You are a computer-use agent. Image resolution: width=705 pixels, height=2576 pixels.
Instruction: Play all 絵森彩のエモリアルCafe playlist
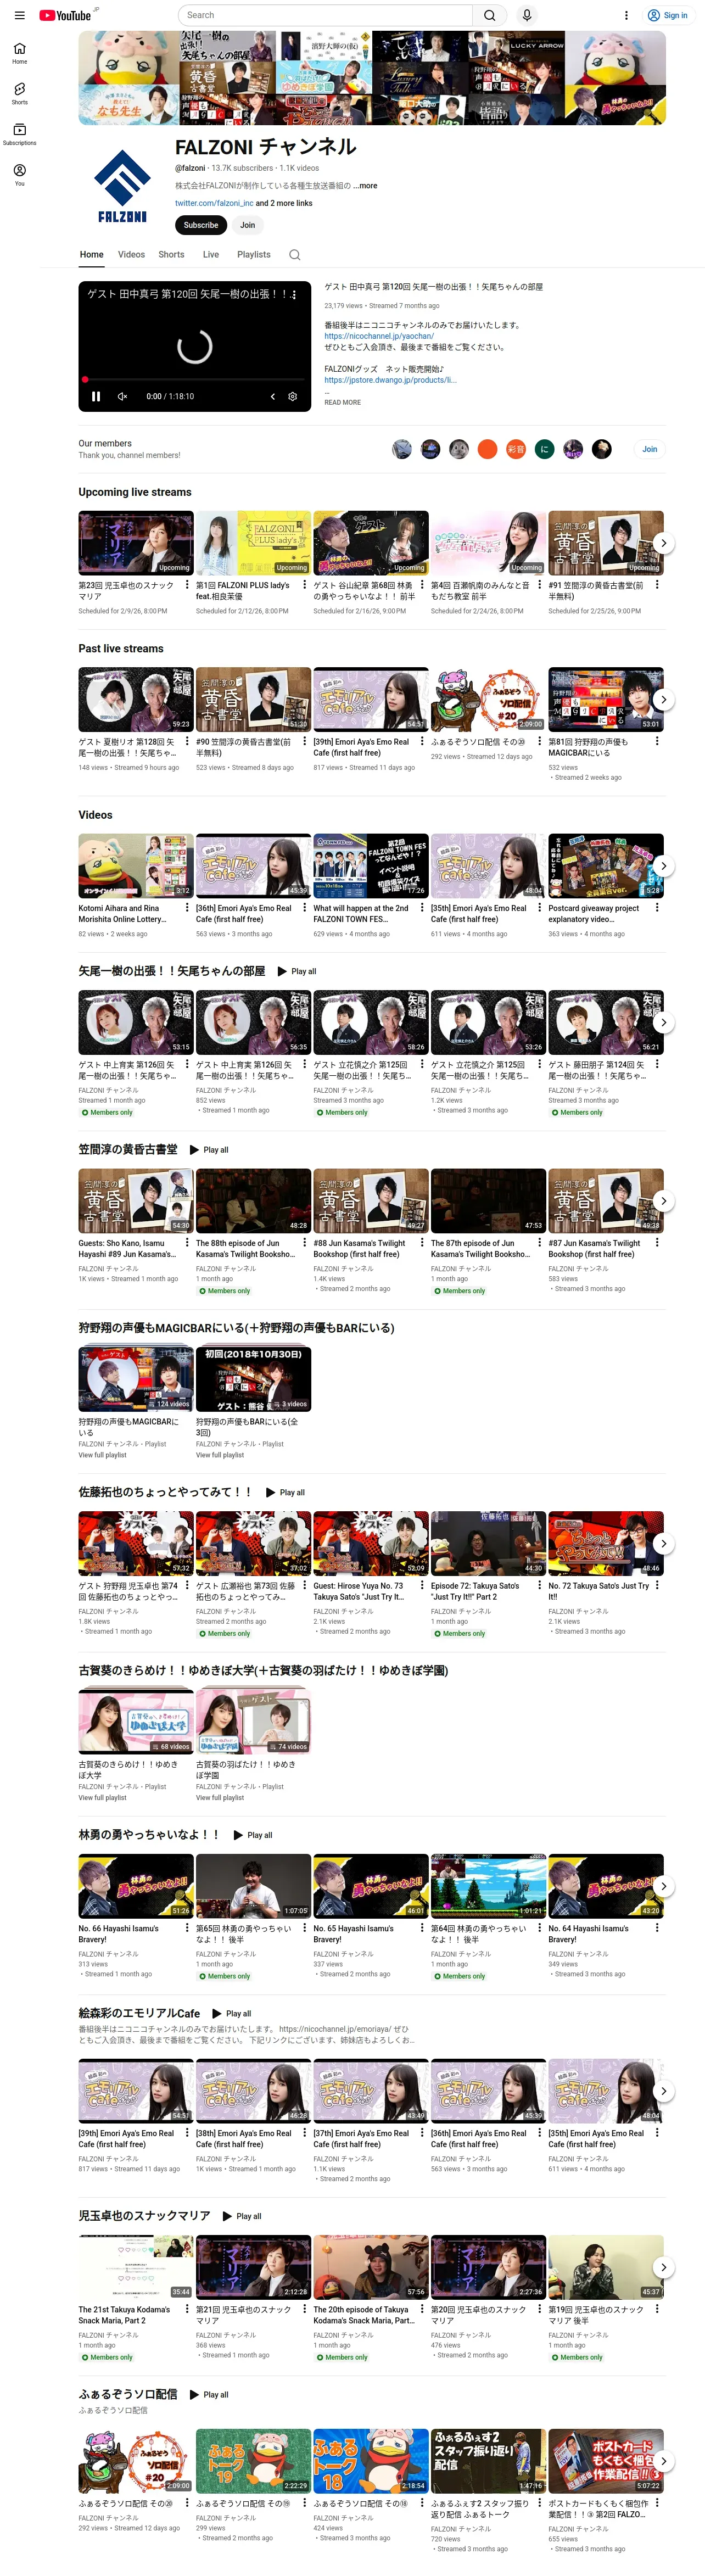(232, 2013)
